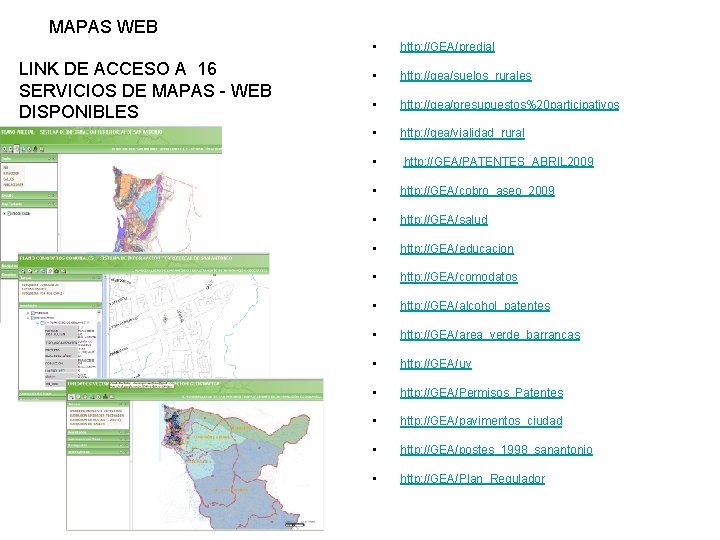
Task: Follow the Permisos_Patentes link
Action: 482,393
